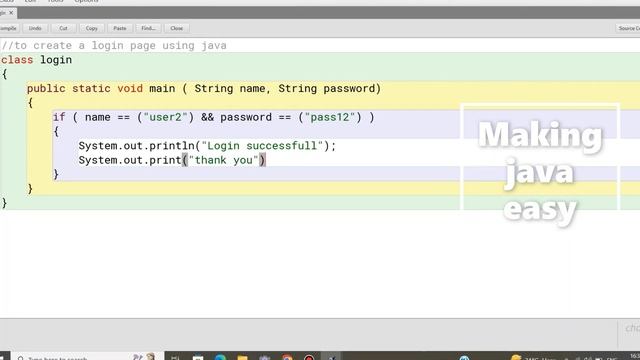Open the Source Code view dropdown
The width and height of the screenshot is (640, 360).
click(x=629, y=28)
